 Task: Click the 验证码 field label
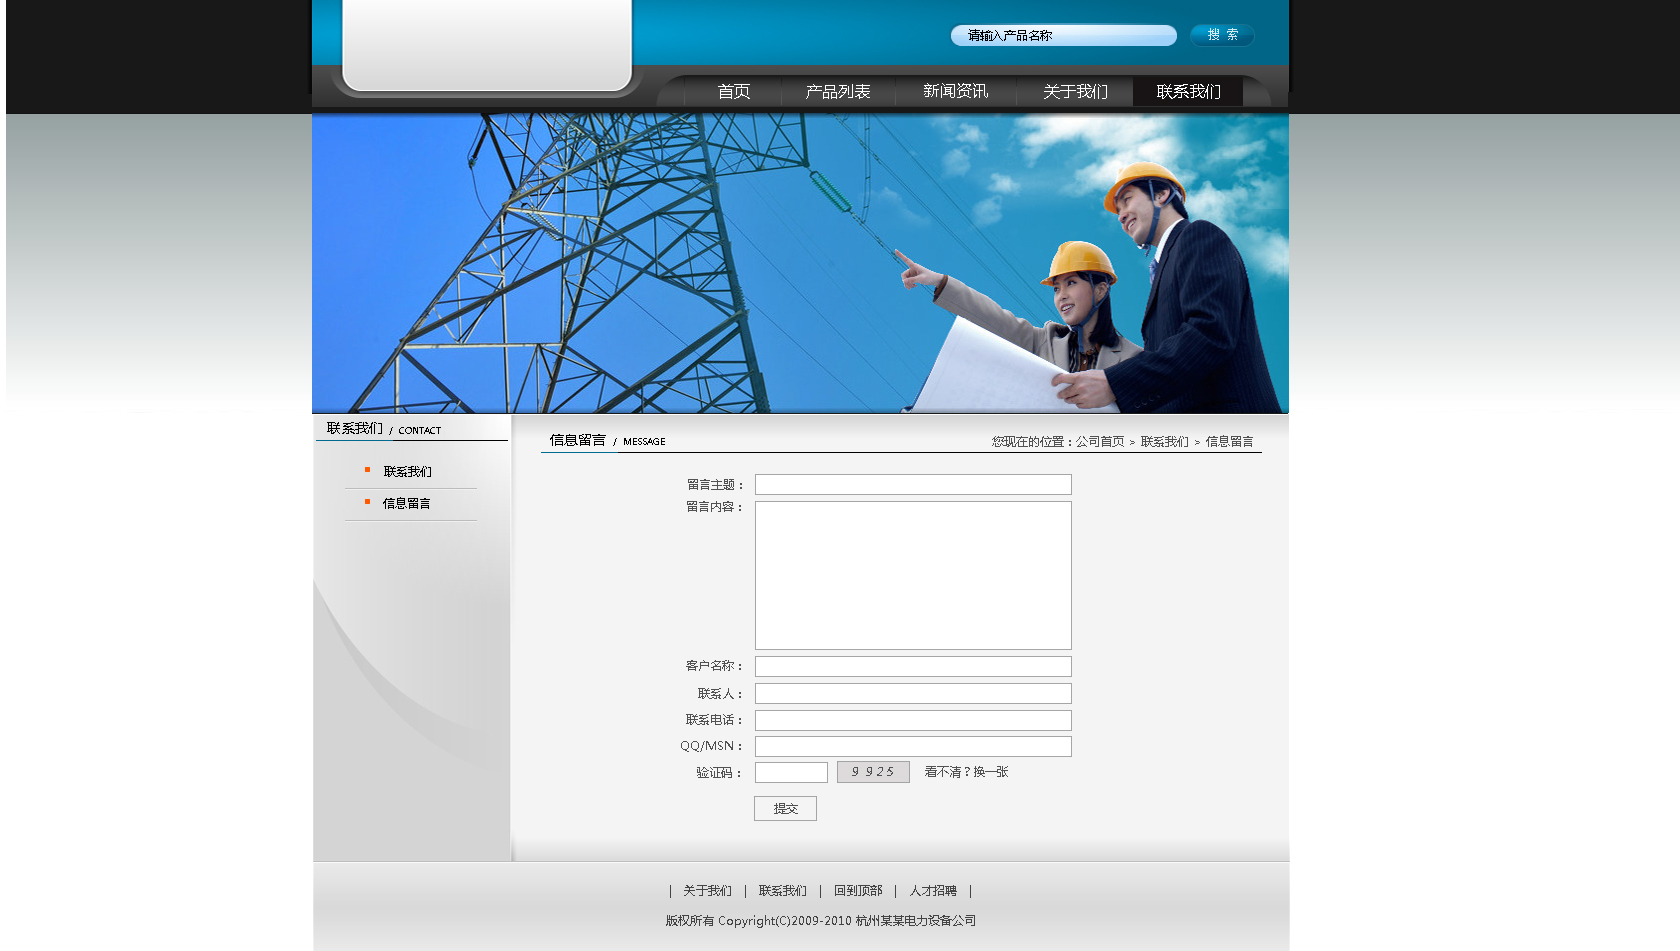click(x=719, y=773)
